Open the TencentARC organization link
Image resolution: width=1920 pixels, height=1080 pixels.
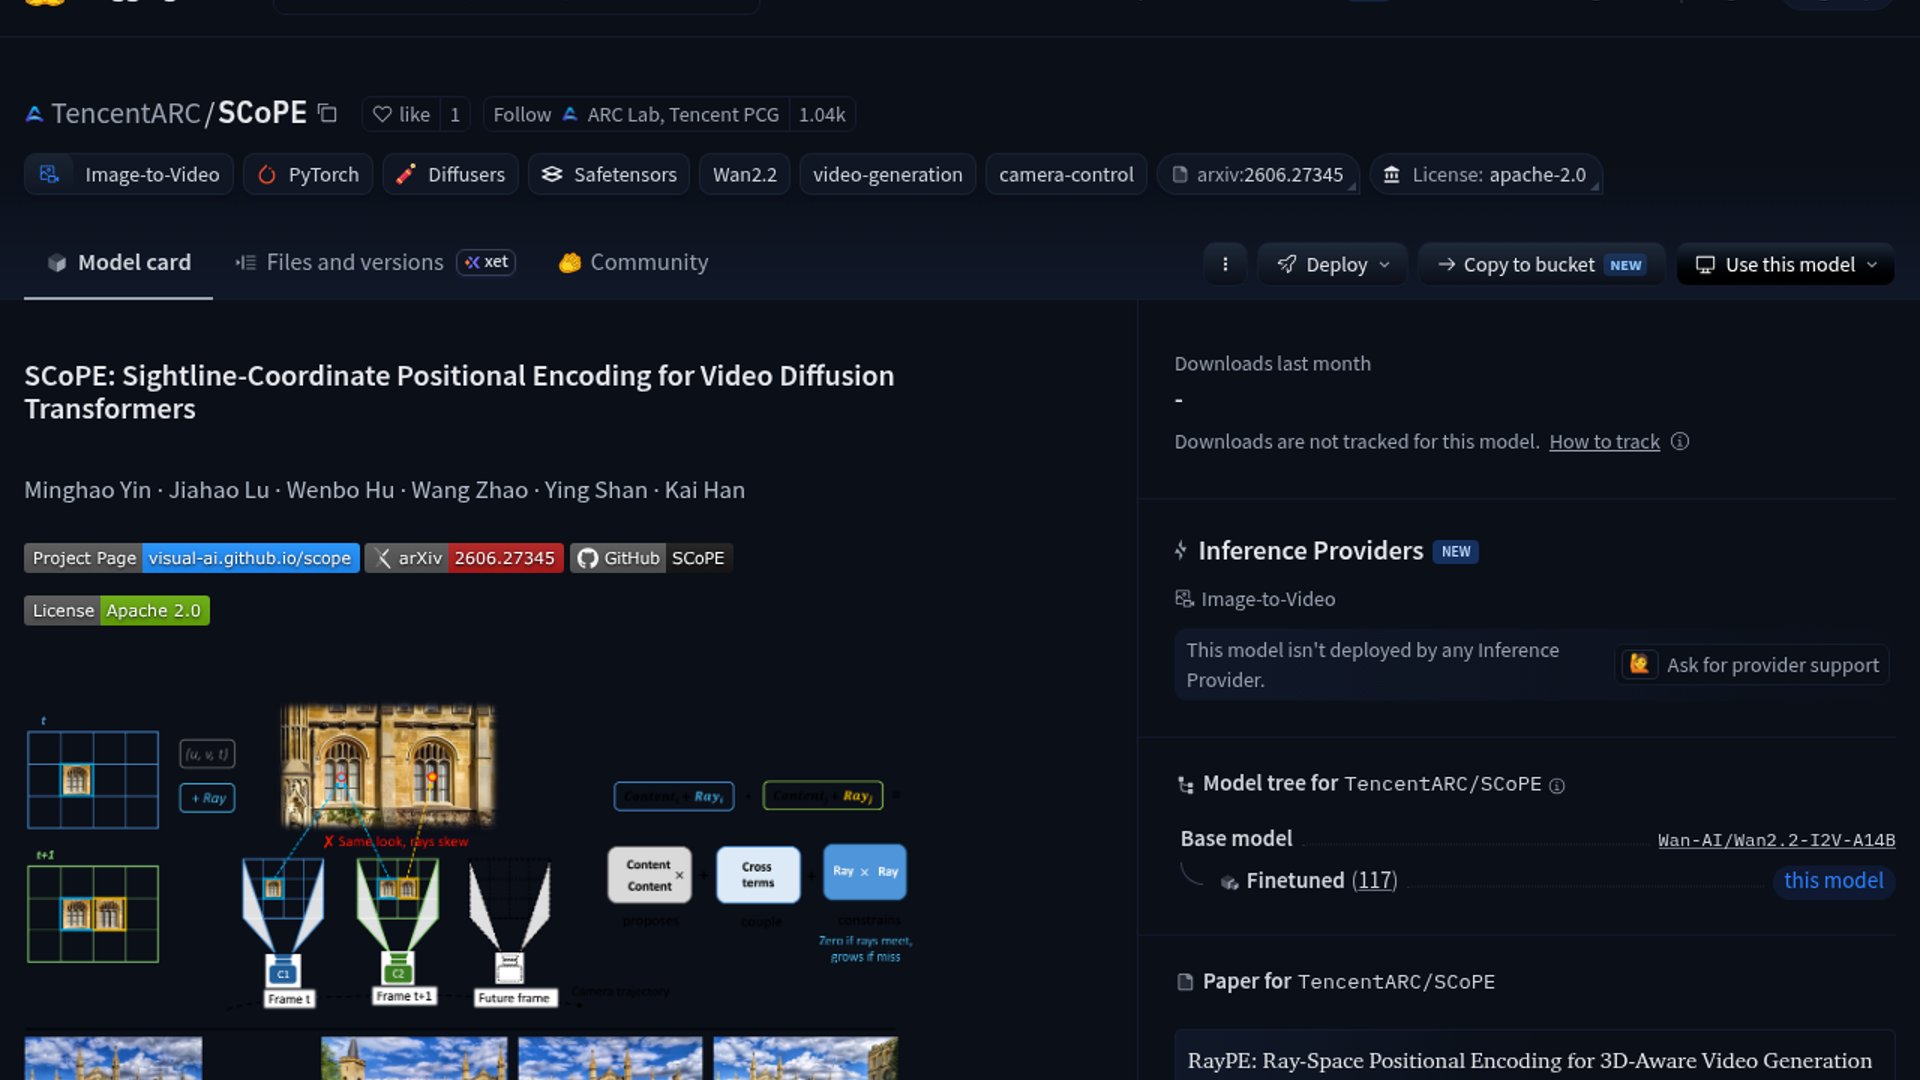(125, 113)
